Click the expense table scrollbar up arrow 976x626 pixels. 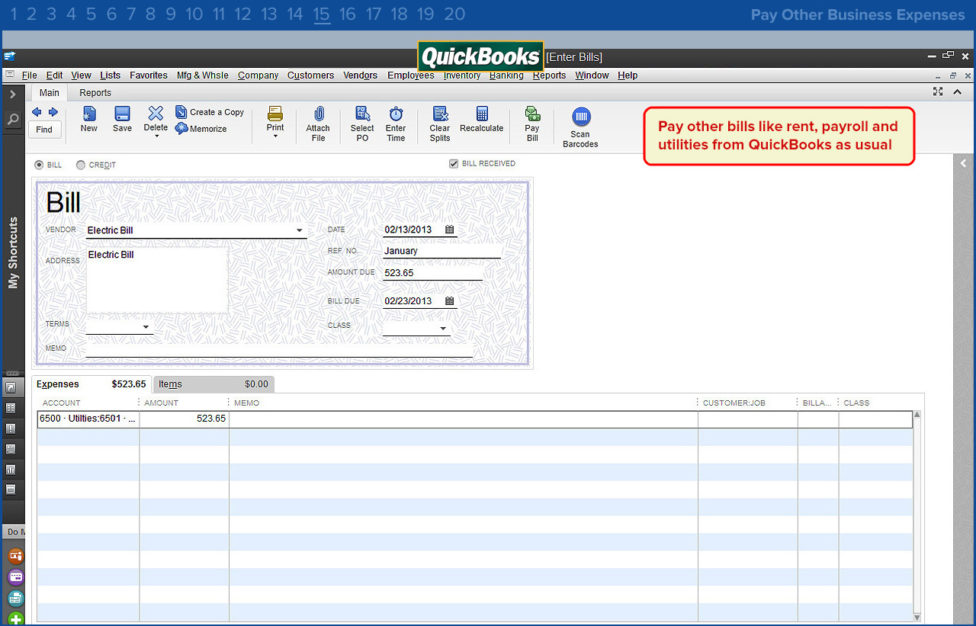tap(916, 415)
